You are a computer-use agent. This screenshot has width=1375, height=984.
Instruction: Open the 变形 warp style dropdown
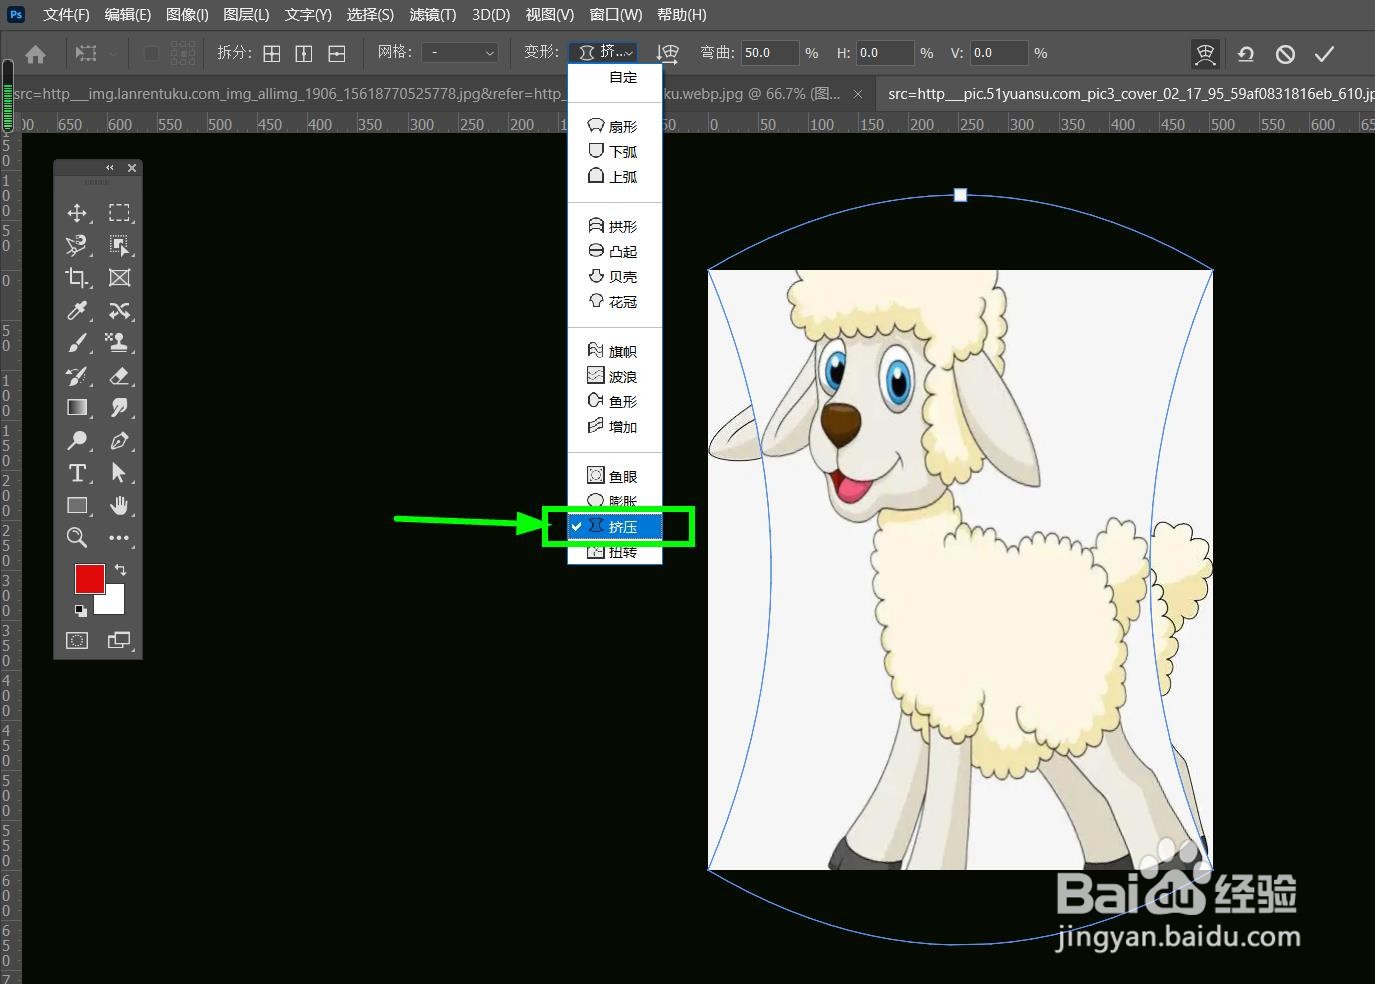coord(603,53)
